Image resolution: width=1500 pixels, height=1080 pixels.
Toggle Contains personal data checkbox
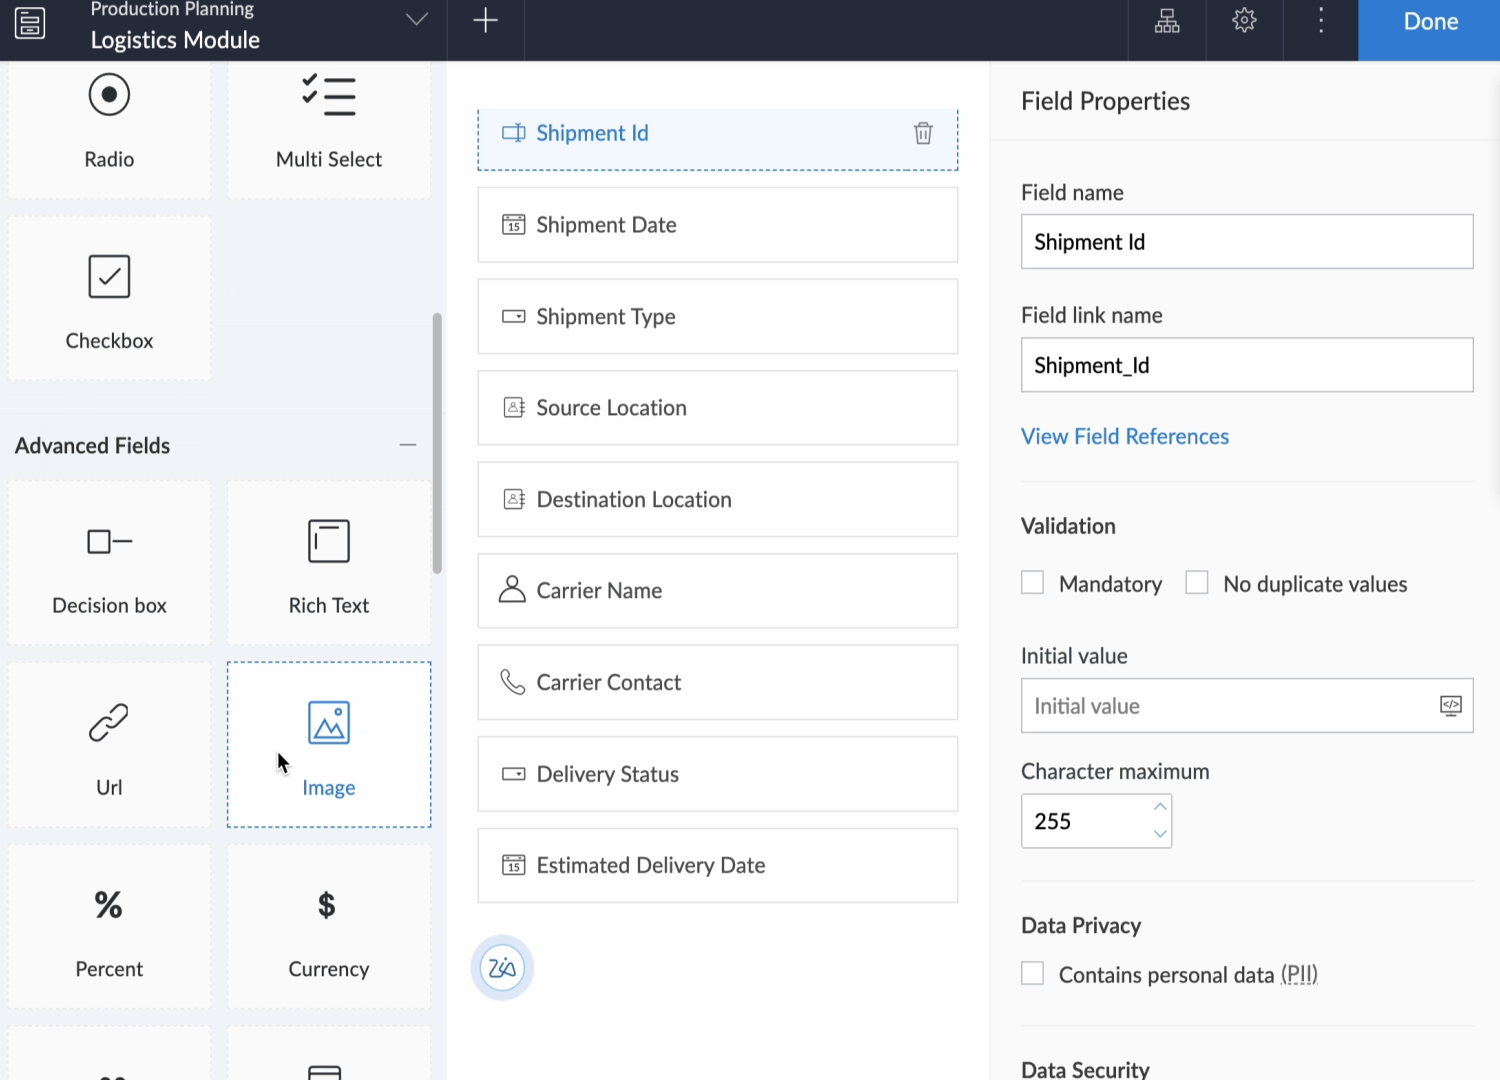coord(1033,974)
